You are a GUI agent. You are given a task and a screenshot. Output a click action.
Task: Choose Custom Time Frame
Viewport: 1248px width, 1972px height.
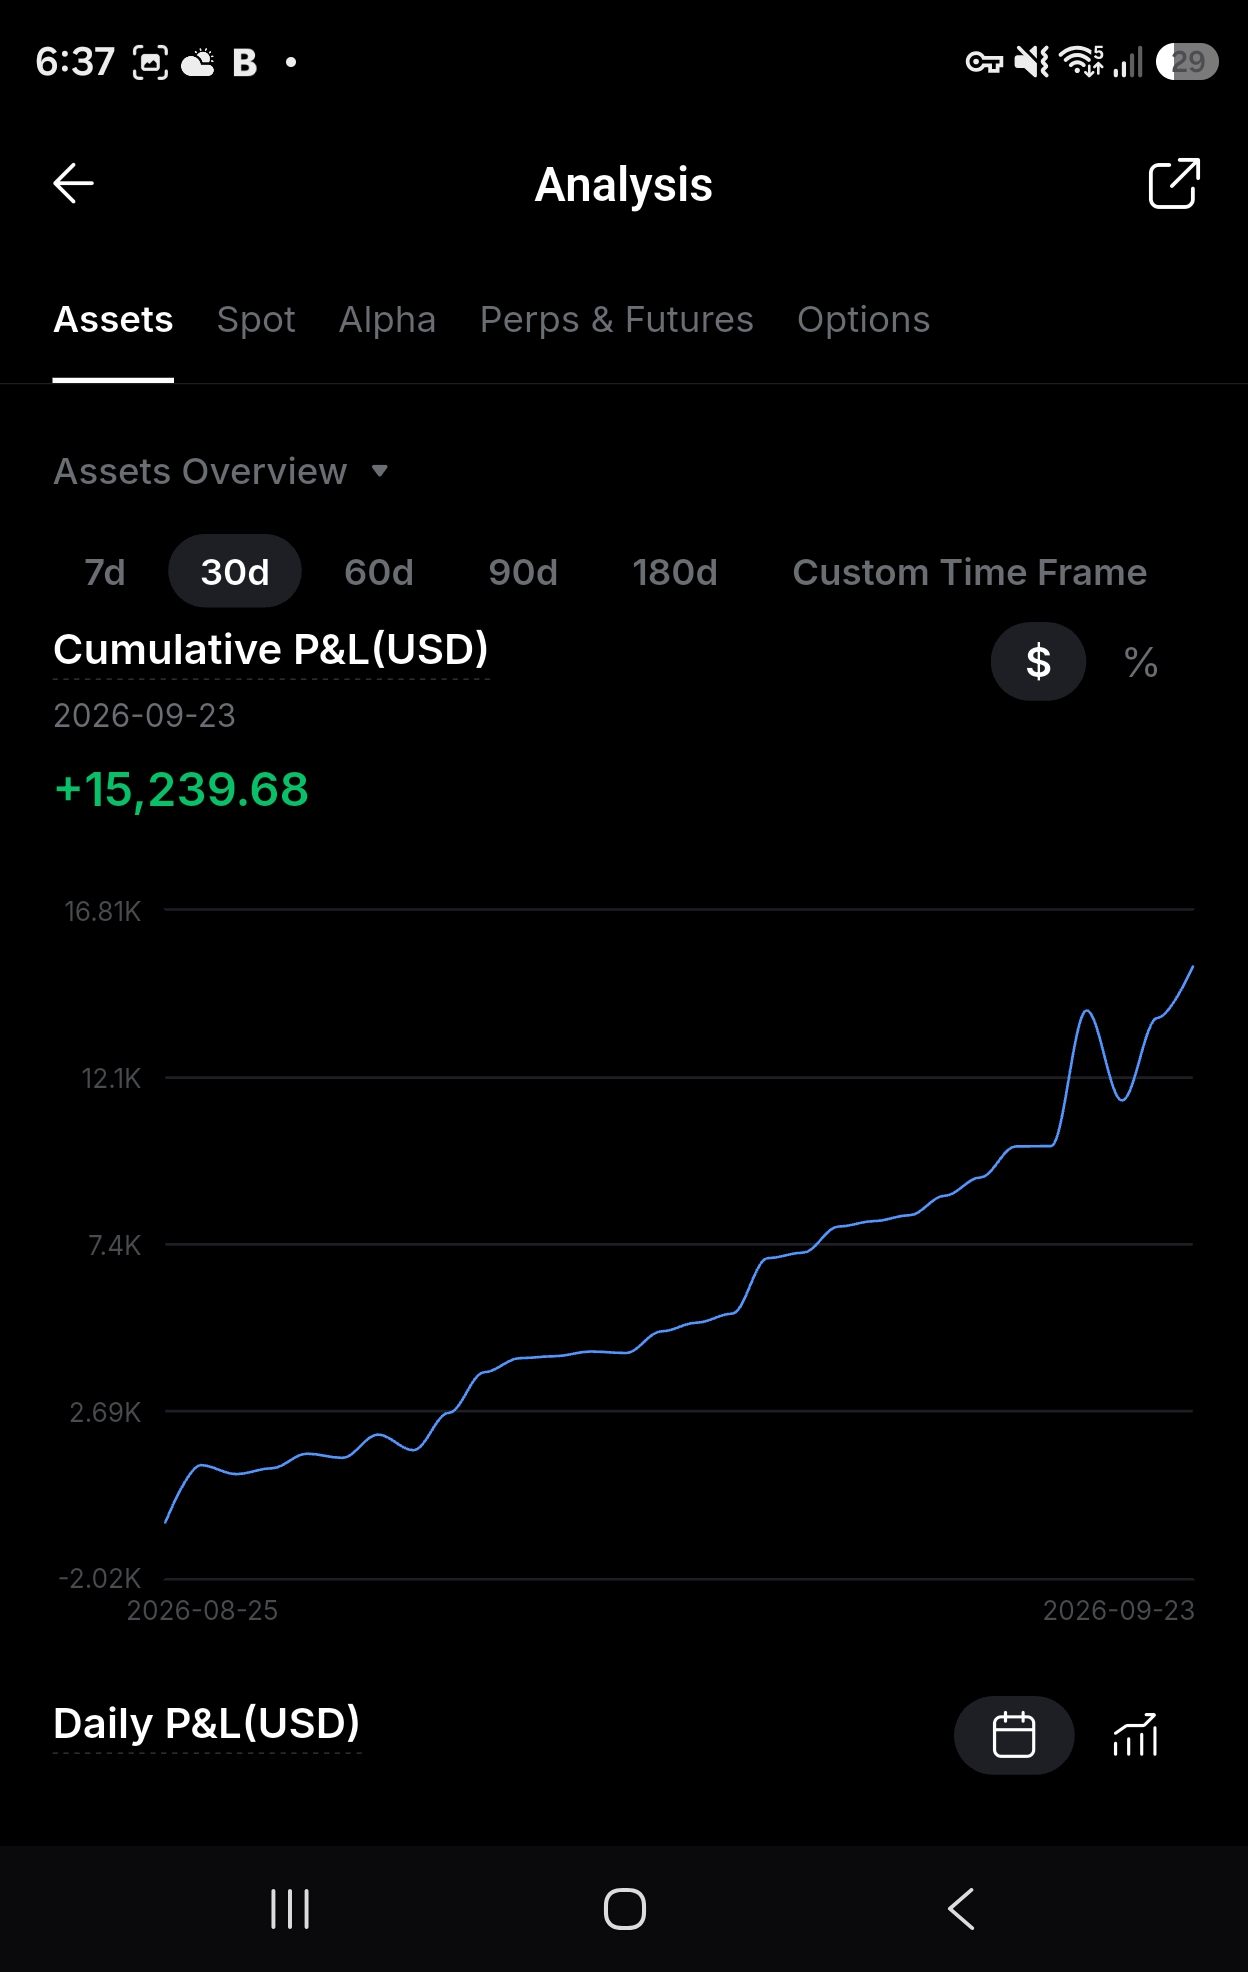tap(969, 572)
